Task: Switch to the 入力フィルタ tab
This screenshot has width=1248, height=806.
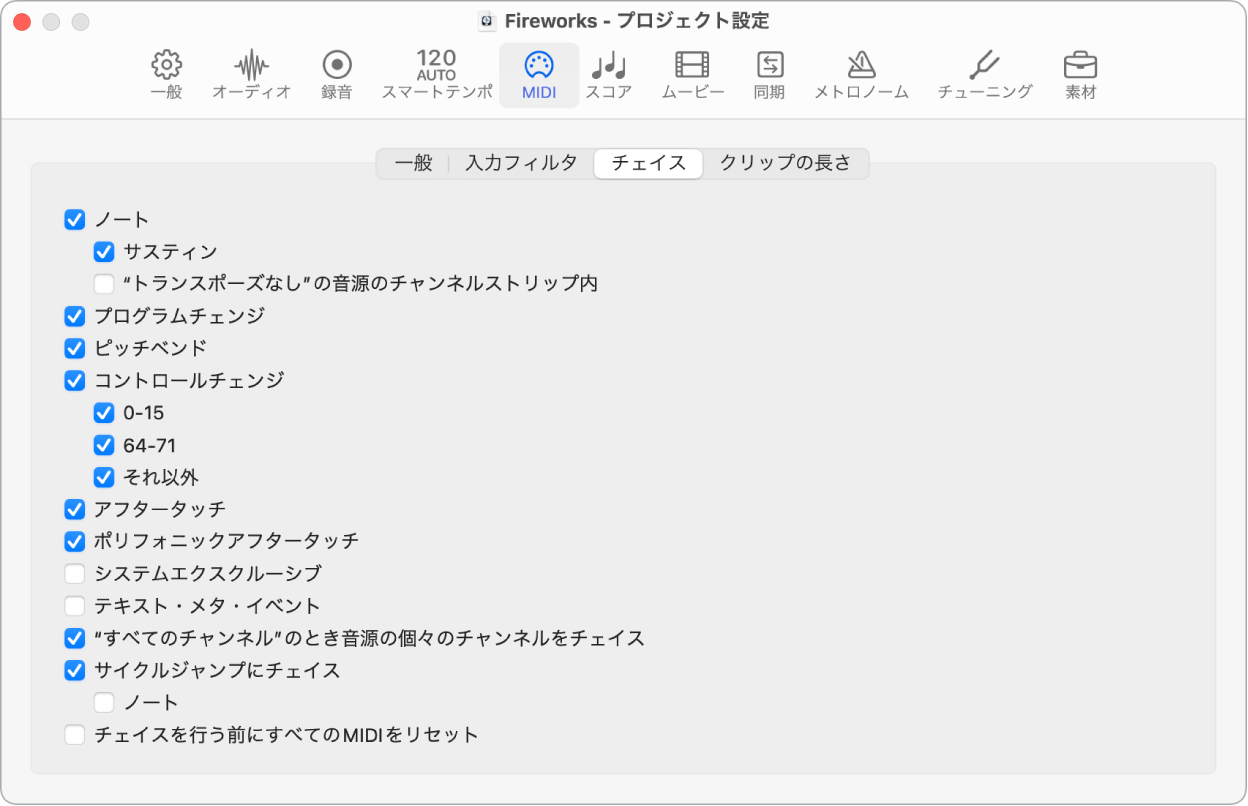Action: pyautogui.click(x=521, y=163)
